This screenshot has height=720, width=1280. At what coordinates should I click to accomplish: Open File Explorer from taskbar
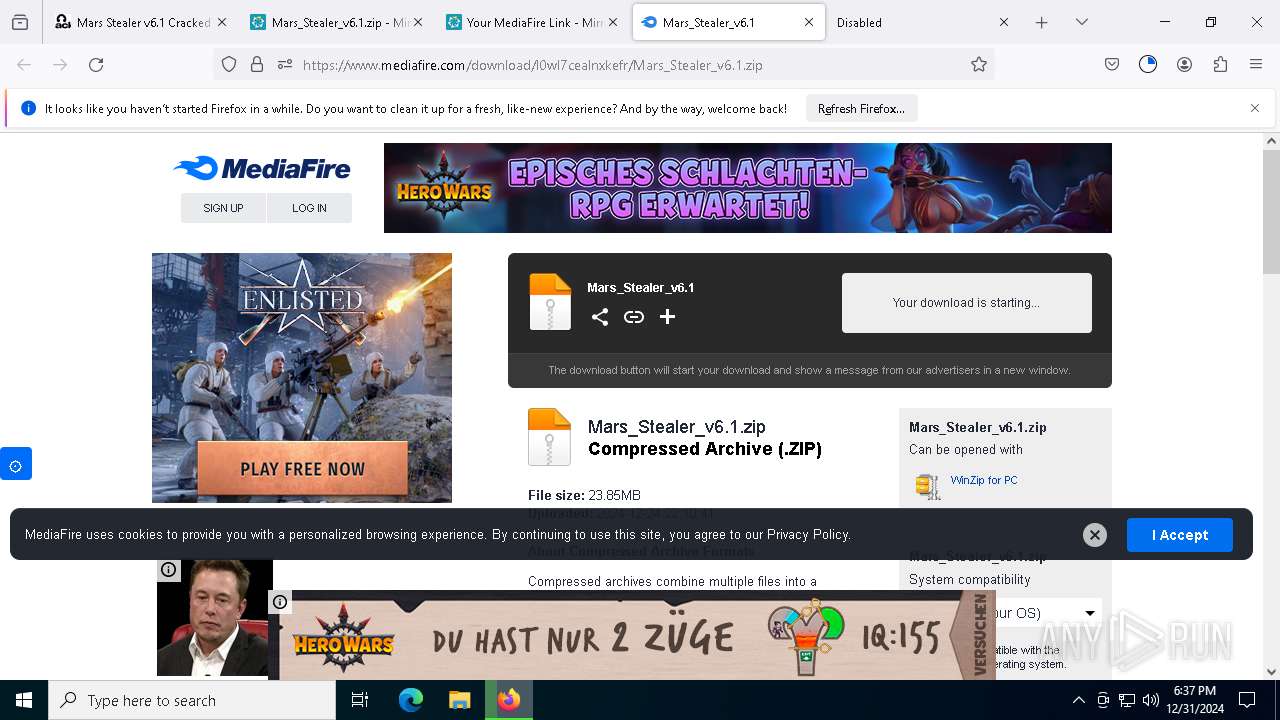click(459, 700)
